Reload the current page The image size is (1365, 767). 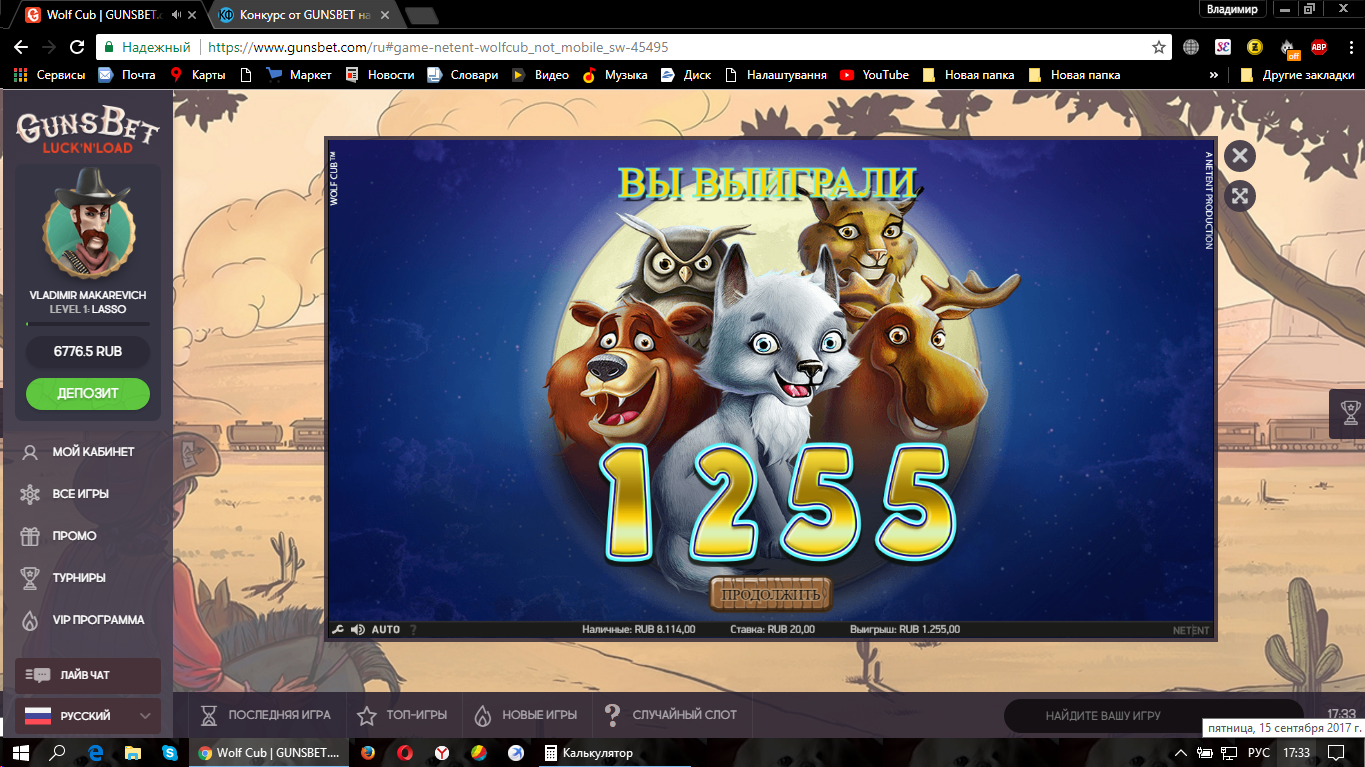click(x=77, y=47)
